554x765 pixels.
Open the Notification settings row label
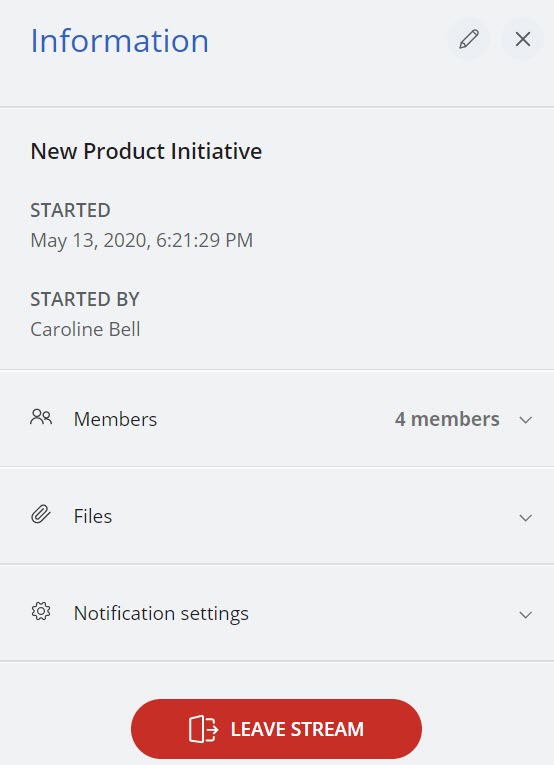[161, 614]
